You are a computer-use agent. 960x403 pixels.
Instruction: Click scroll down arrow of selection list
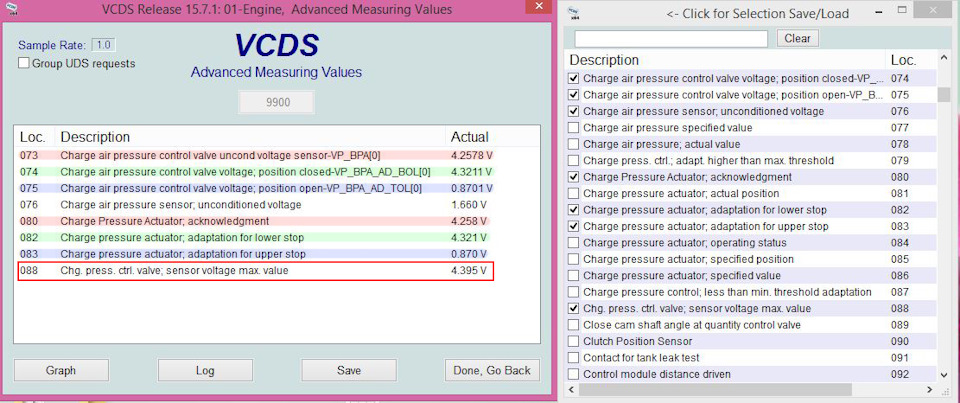coord(943,375)
